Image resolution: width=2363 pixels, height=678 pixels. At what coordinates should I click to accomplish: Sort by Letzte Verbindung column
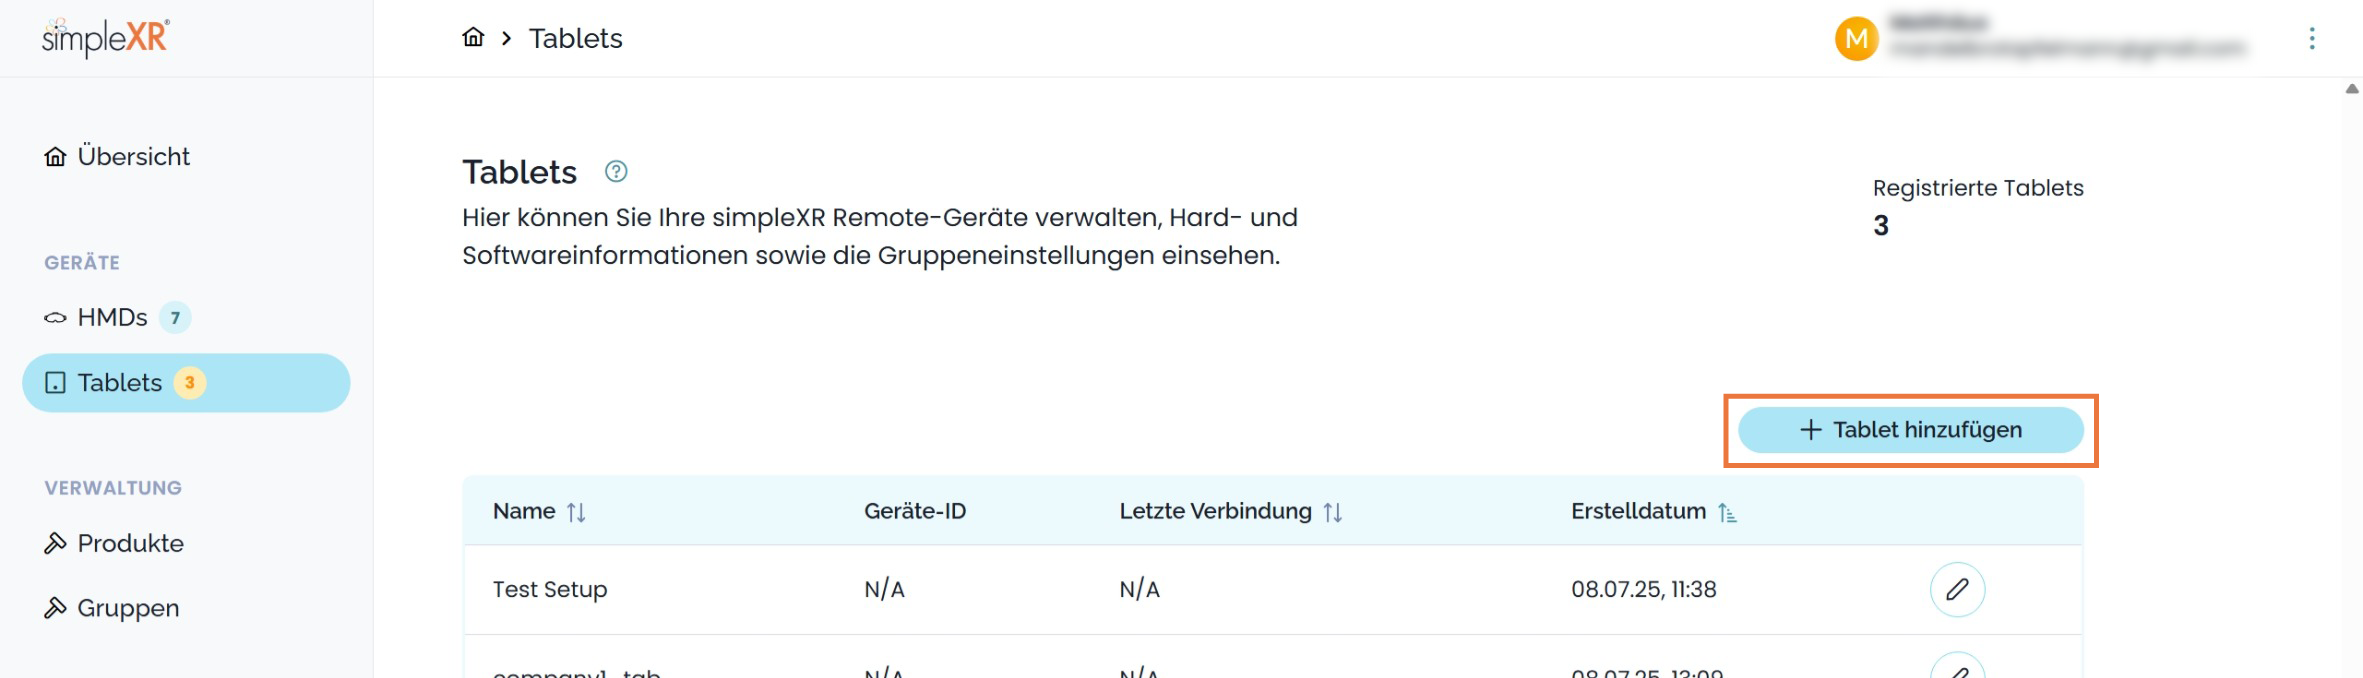pyautogui.click(x=1332, y=512)
